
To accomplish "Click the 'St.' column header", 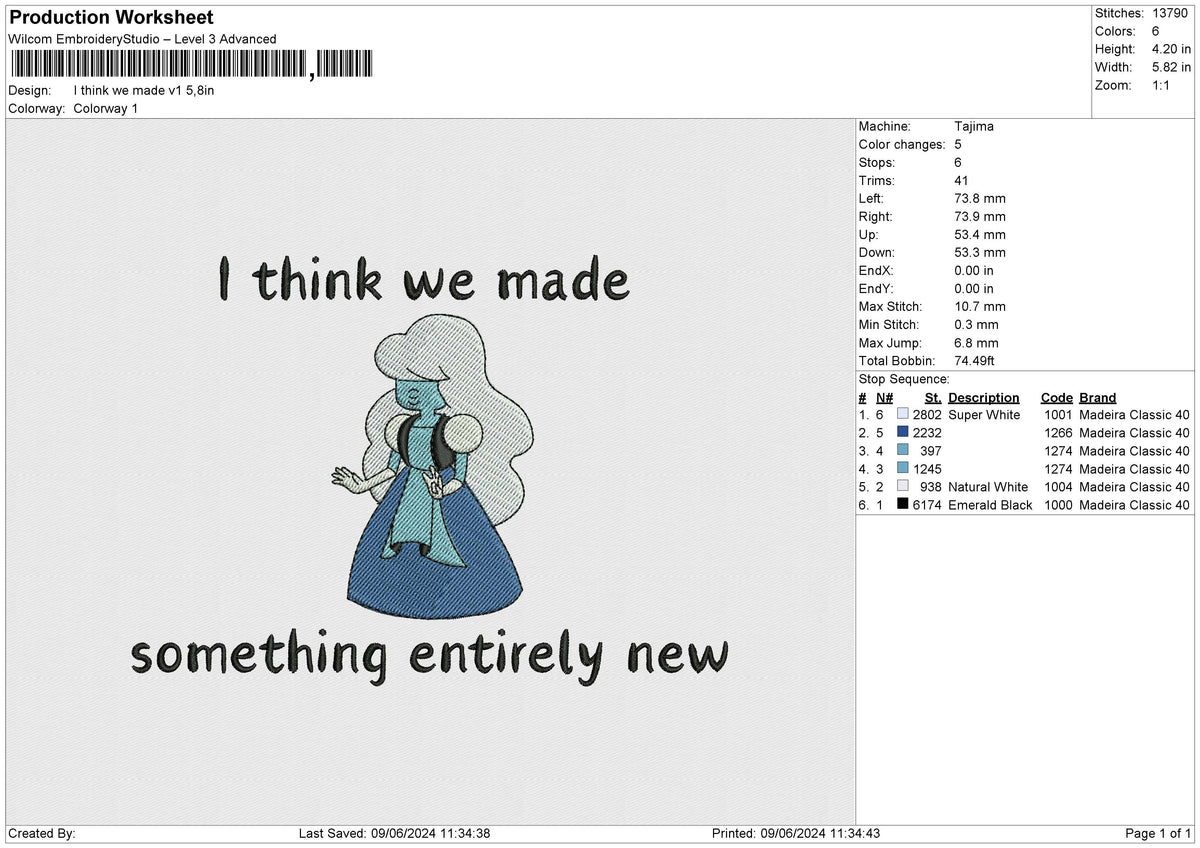I will (933, 397).
